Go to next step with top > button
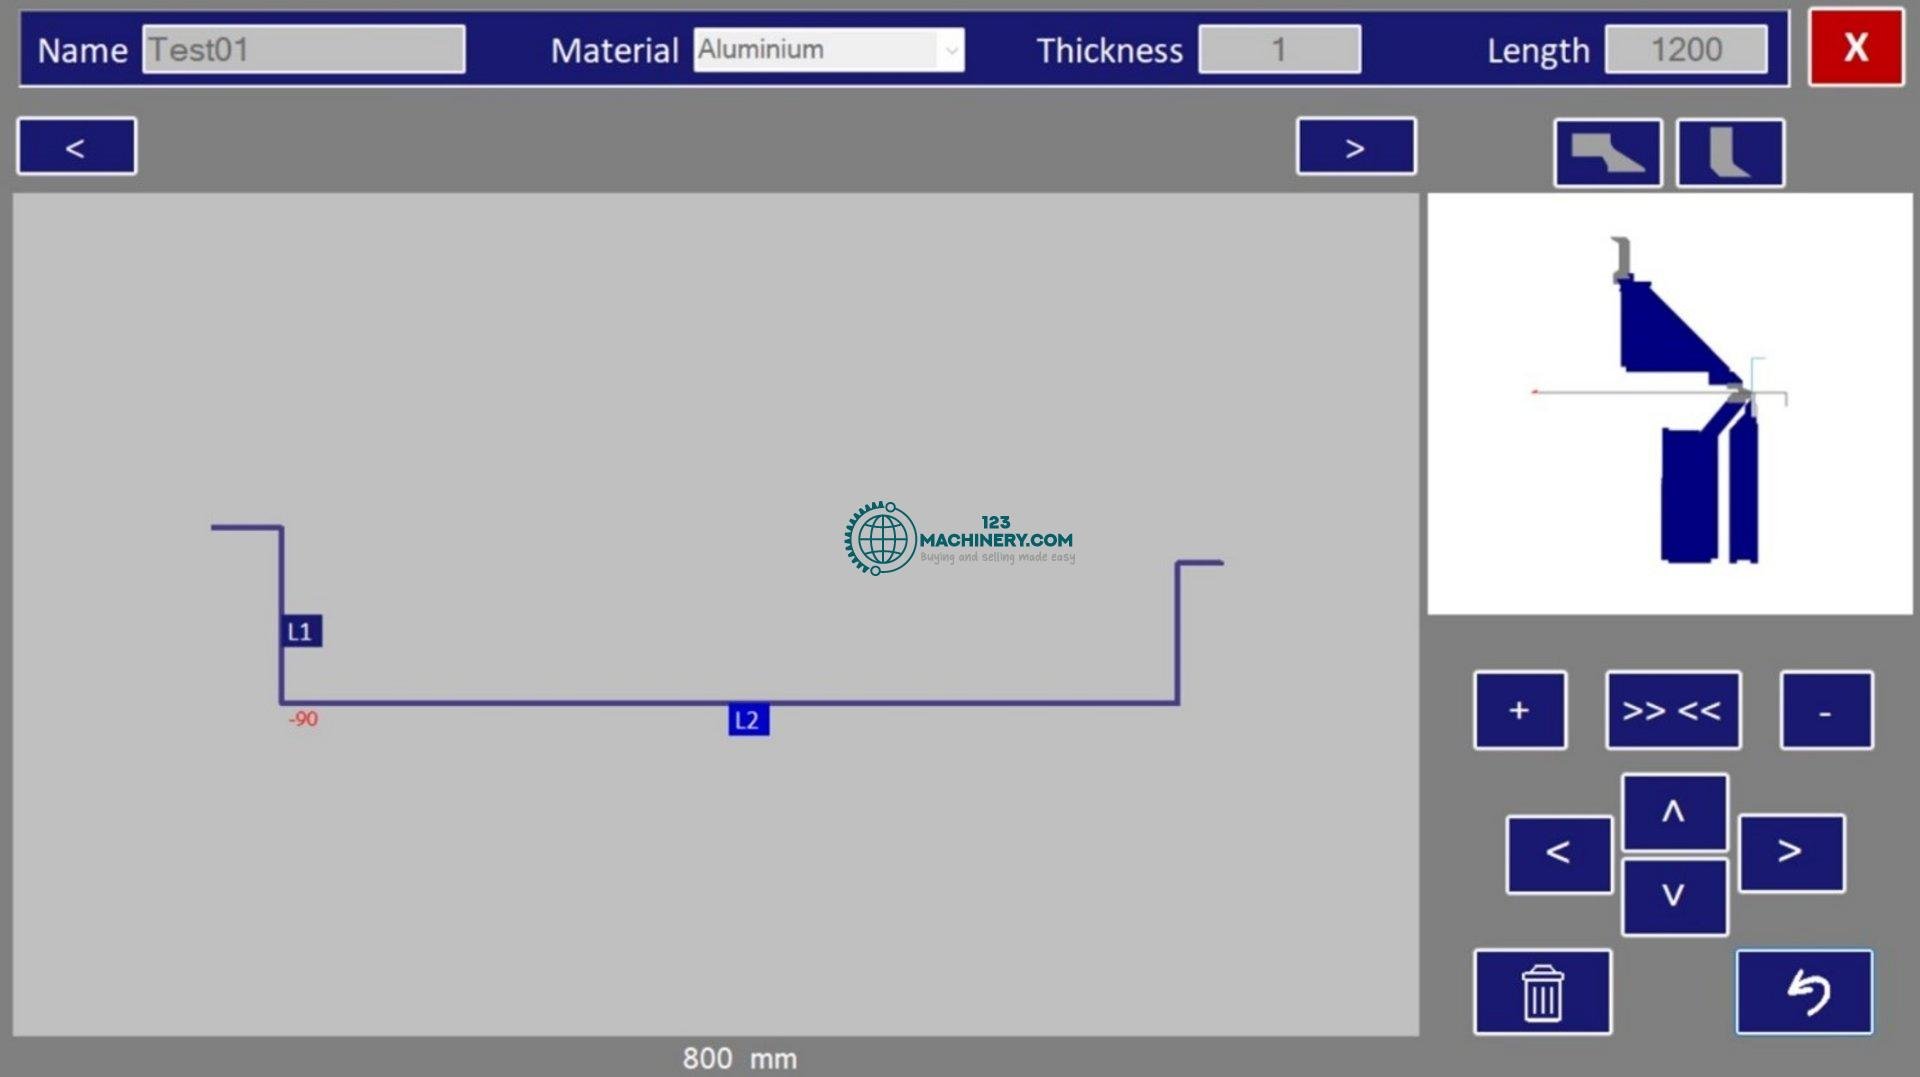Viewport: 1920px width, 1077px height. [x=1355, y=147]
